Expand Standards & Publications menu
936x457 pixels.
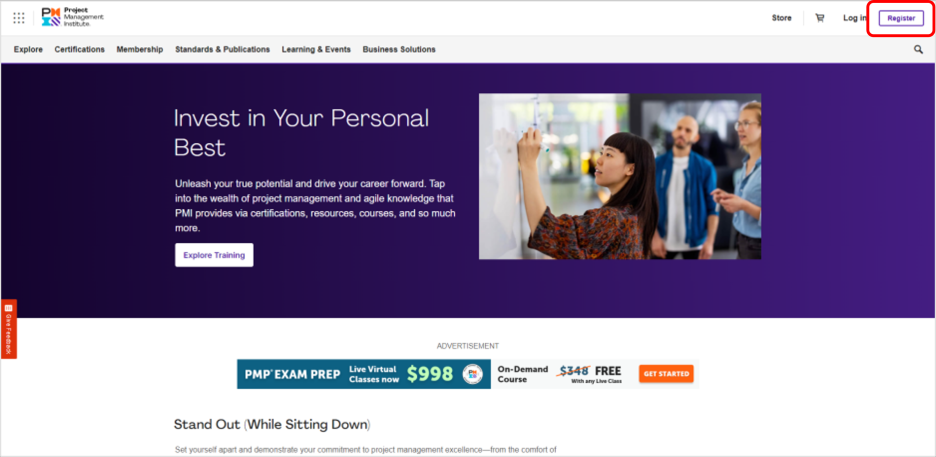222,50
